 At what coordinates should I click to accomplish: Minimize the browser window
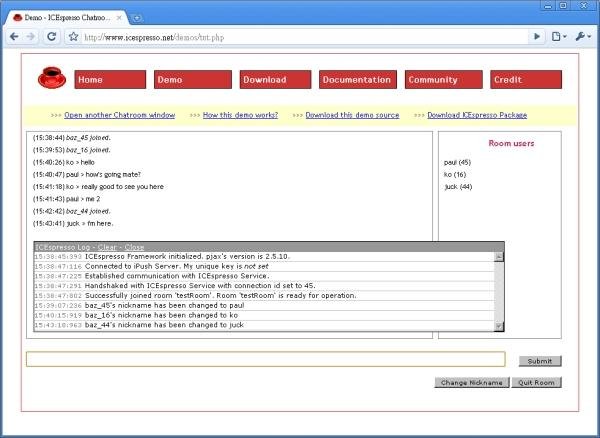pos(548,5)
